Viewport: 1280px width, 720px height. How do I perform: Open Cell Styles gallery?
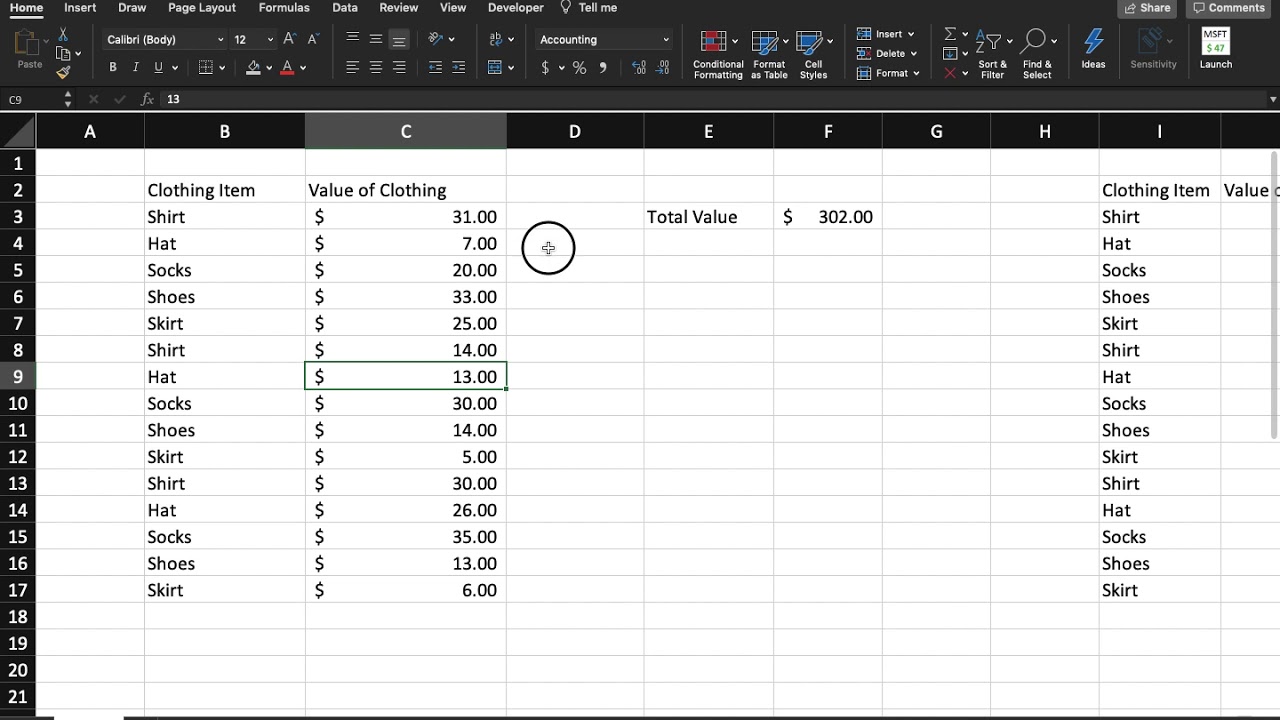click(814, 54)
